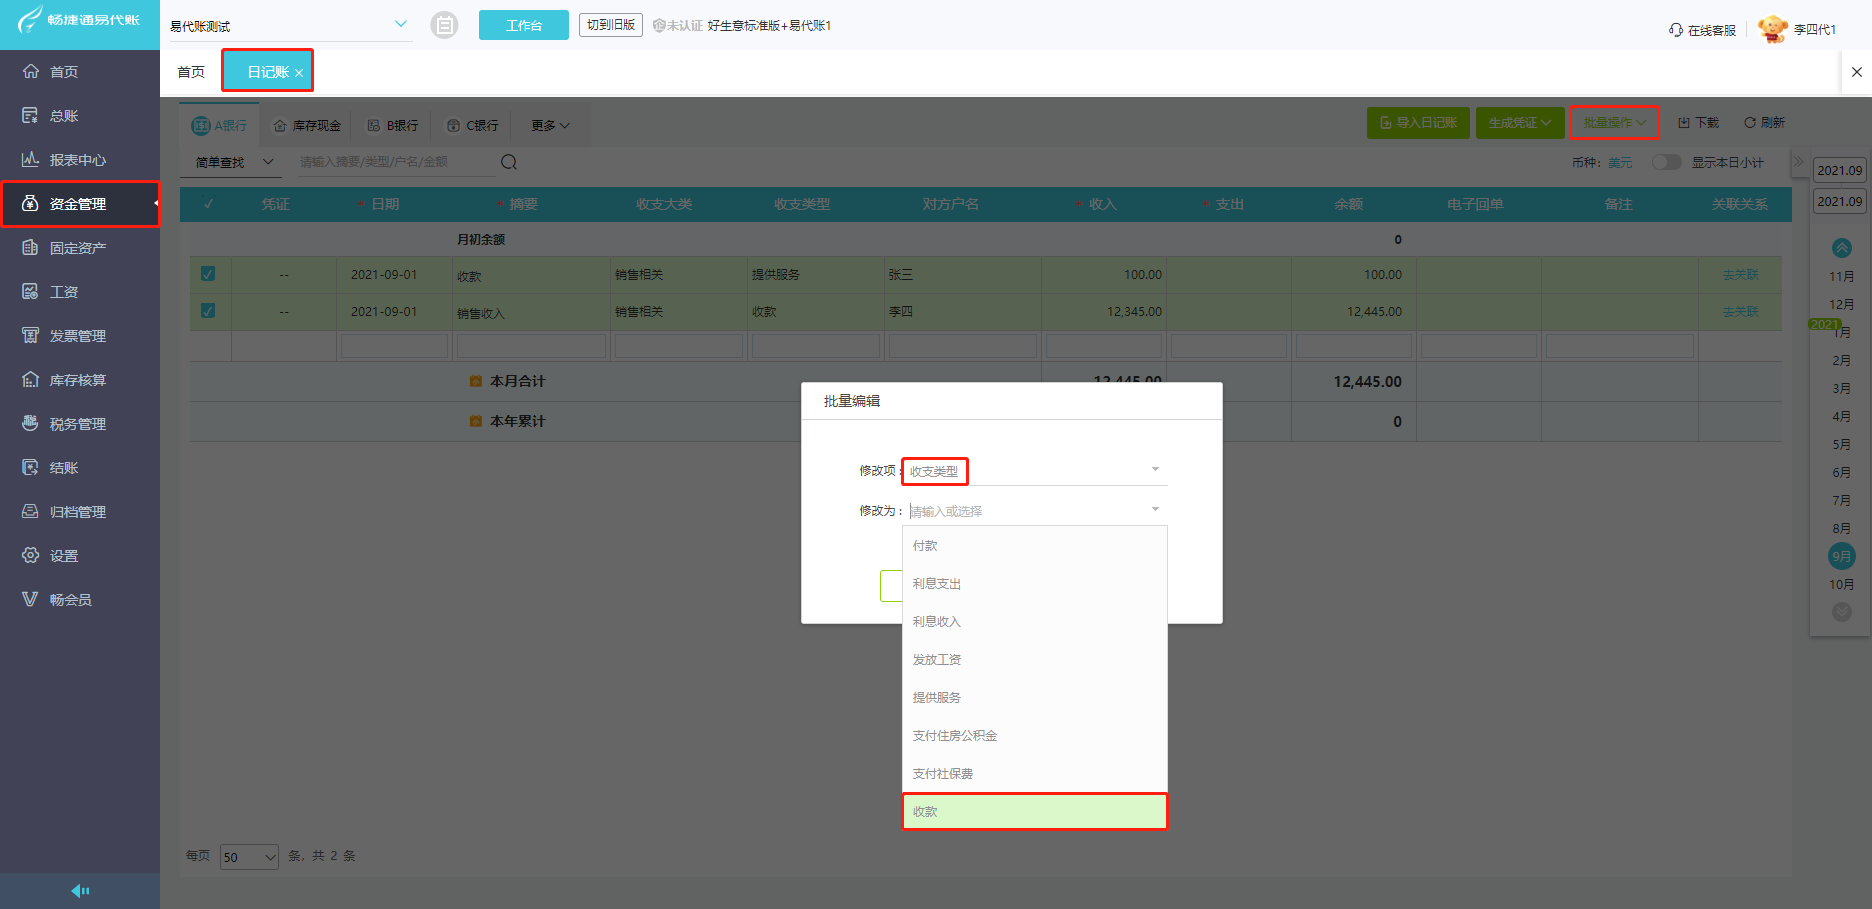Collapse the sidebar with bottom arrow icon
Screen dimensions: 1872x909
click(80, 891)
